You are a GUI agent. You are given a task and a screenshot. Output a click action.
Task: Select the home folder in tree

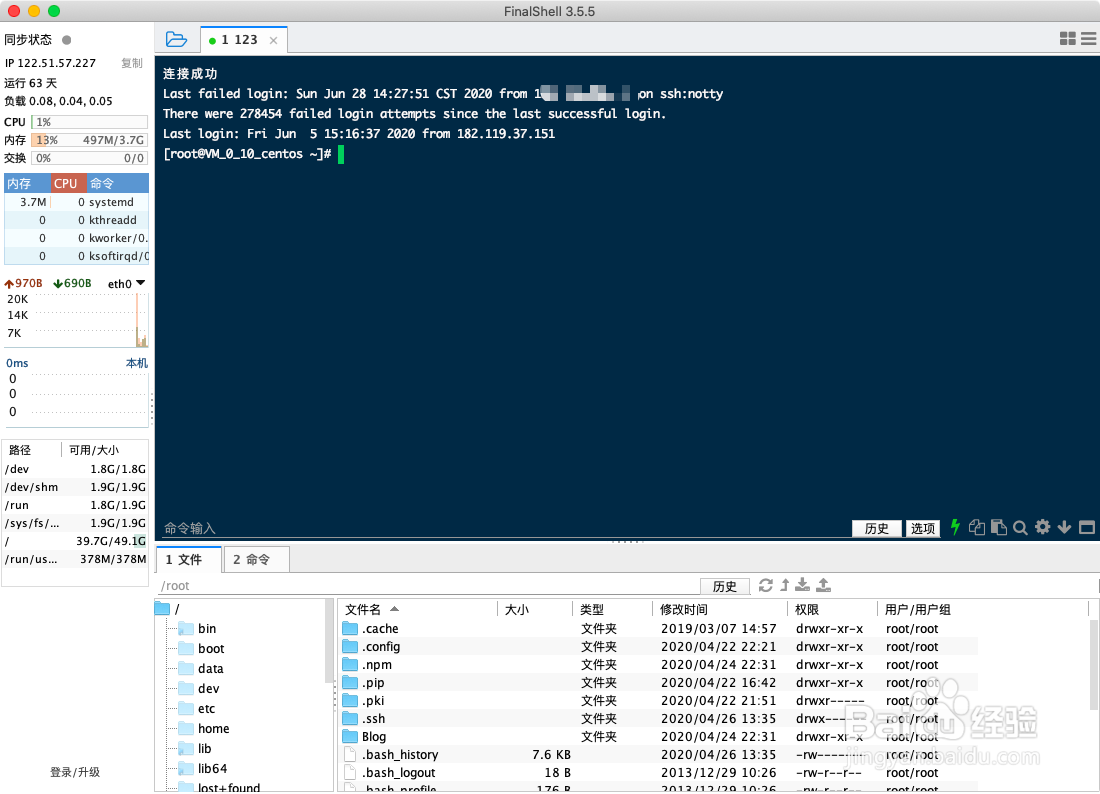click(203, 728)
